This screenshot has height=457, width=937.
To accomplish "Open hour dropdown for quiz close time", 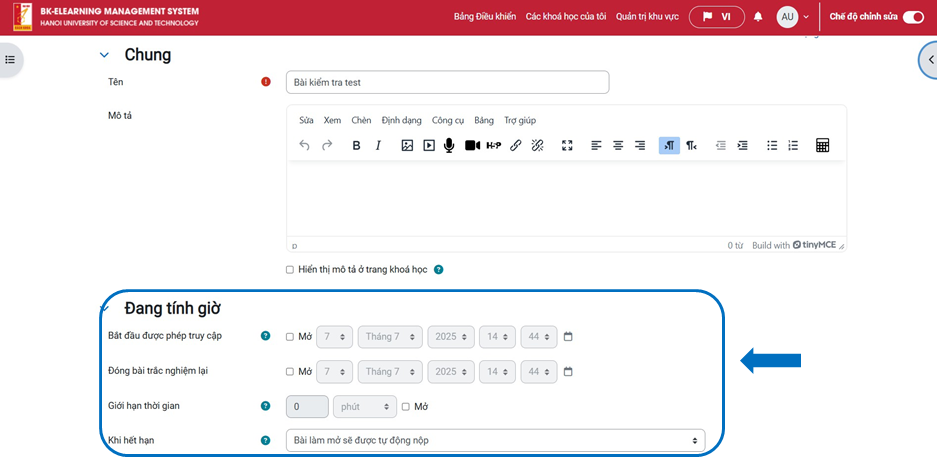I will pos(497,372).
